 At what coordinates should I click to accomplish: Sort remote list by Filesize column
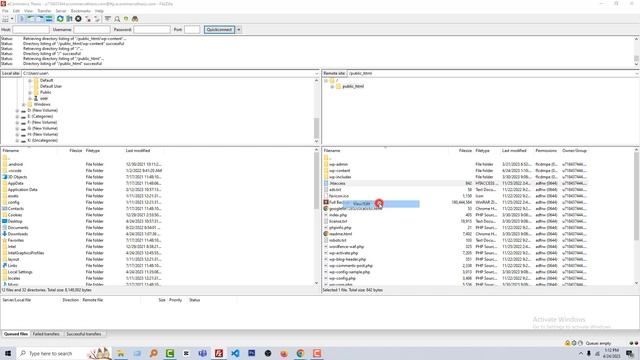465,151
